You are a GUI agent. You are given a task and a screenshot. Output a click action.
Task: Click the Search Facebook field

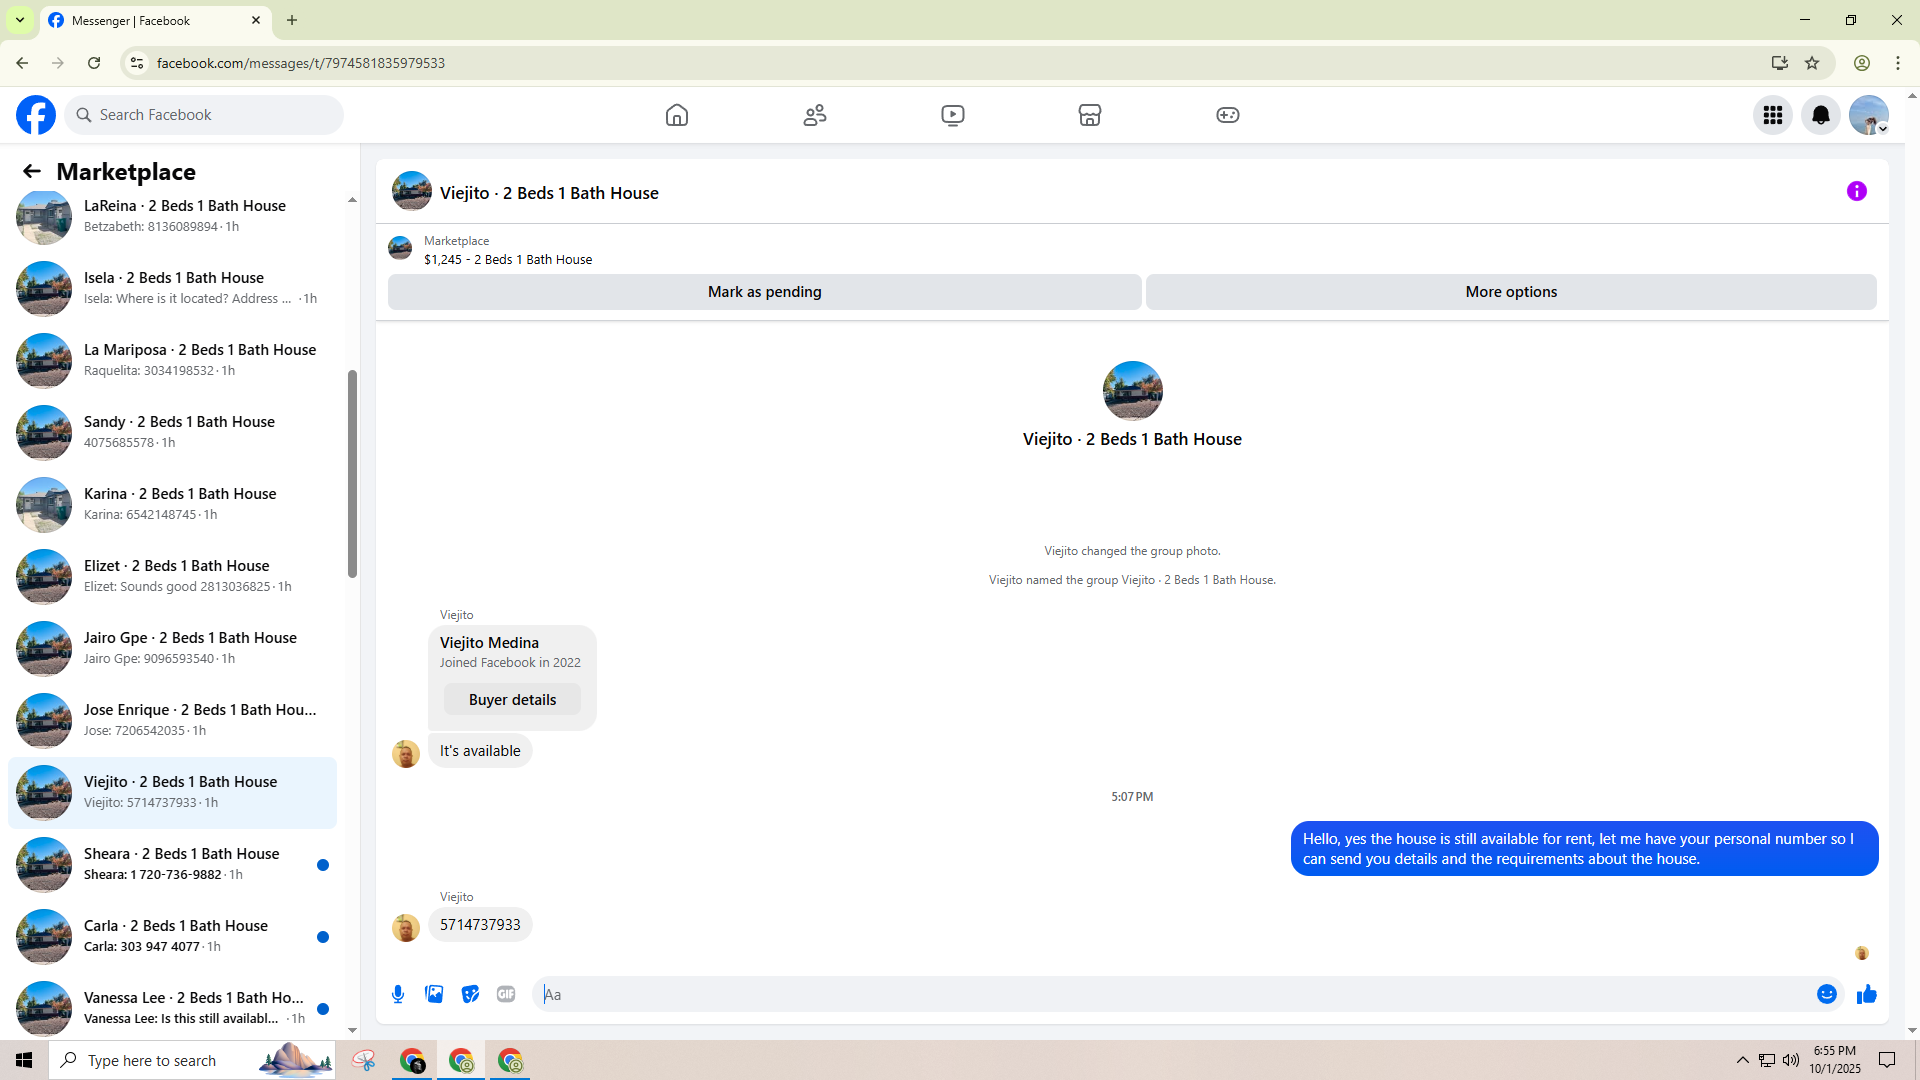click(204, 115)
